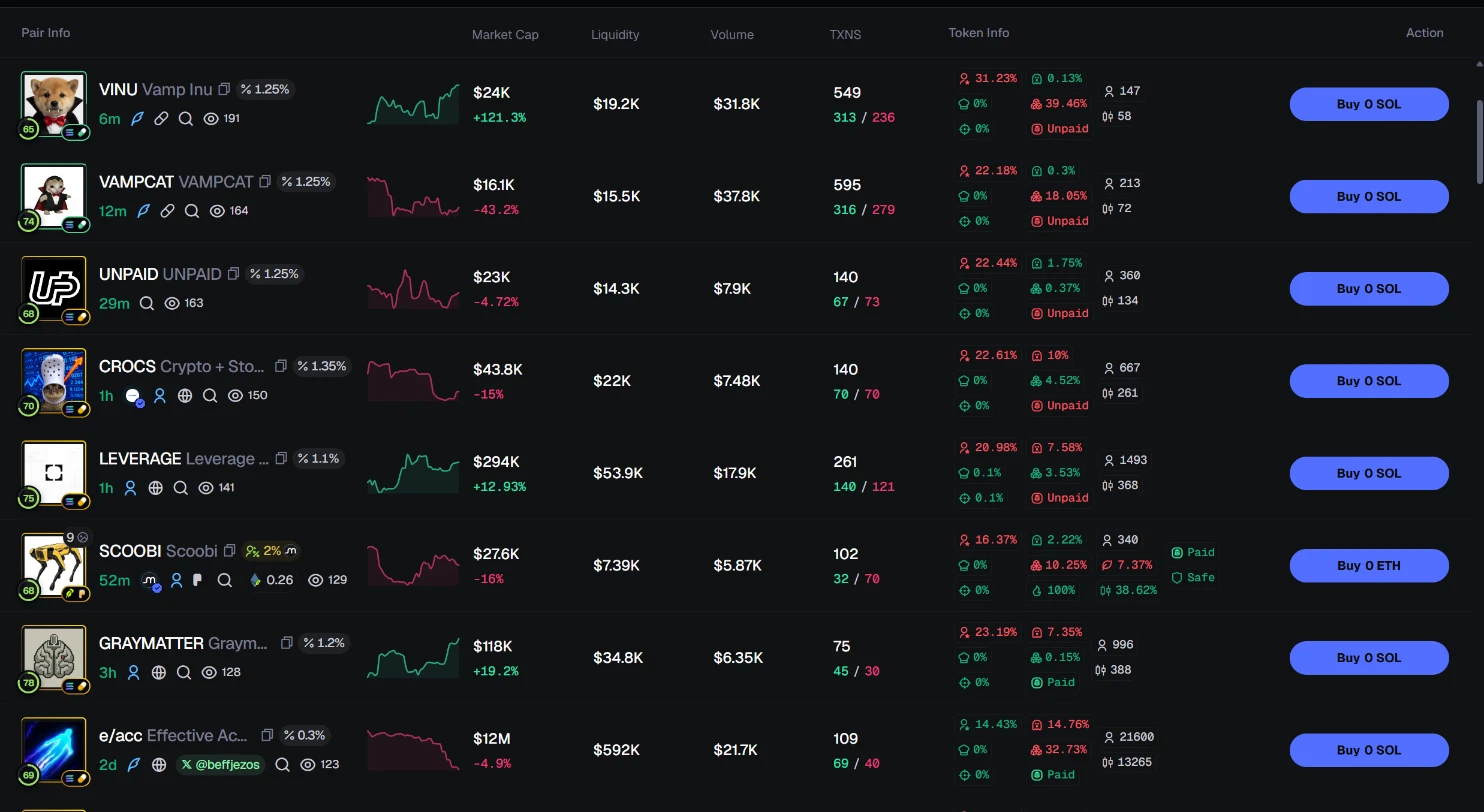The image size is (1484, 812).
Task: Click the LEVERAGE price sparkline chart
Action: (x=413, y=473)
